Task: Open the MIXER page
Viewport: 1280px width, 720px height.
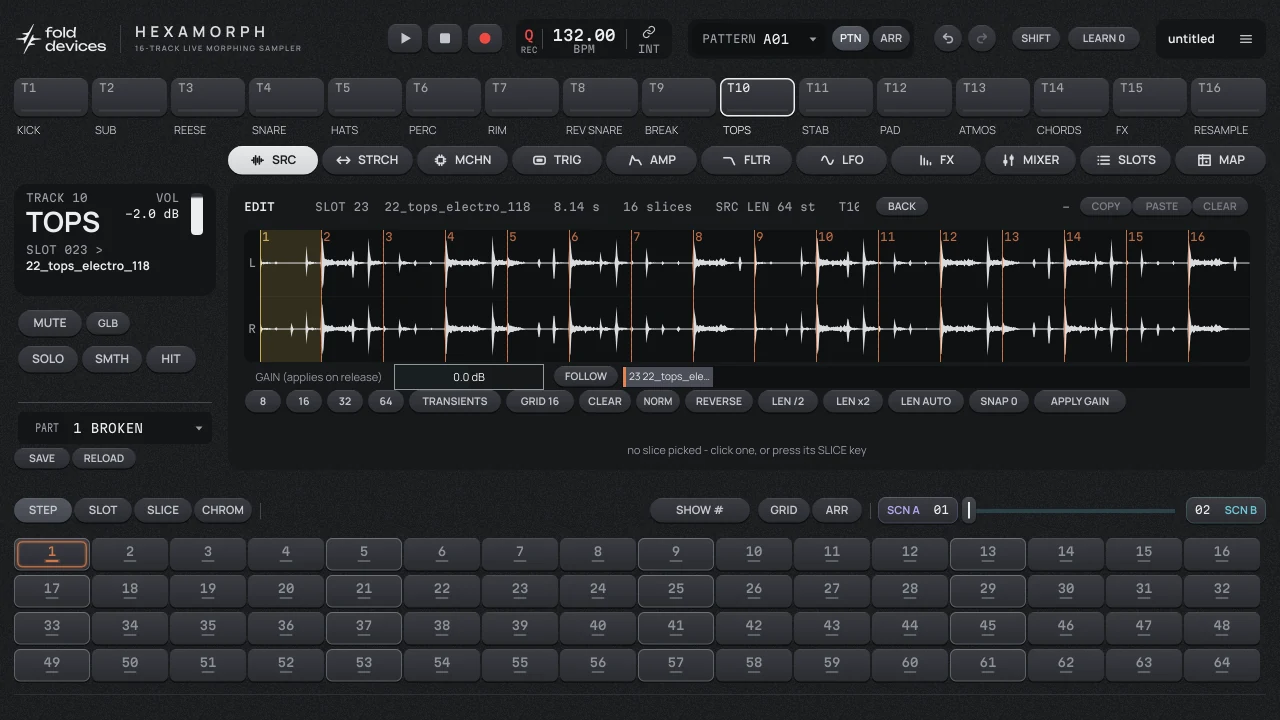Action: click(1031, 160)
